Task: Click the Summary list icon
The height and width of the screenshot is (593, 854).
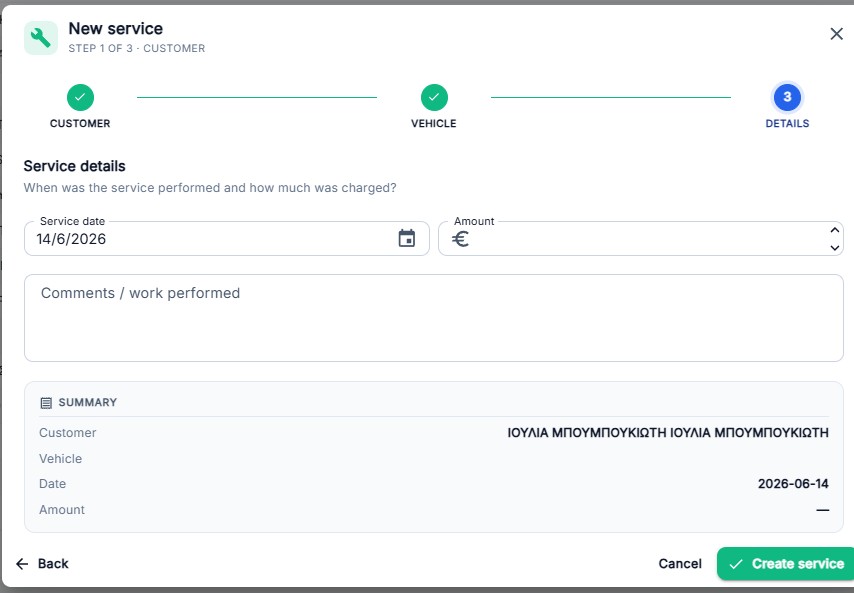Action: click(x=46, y=403)
